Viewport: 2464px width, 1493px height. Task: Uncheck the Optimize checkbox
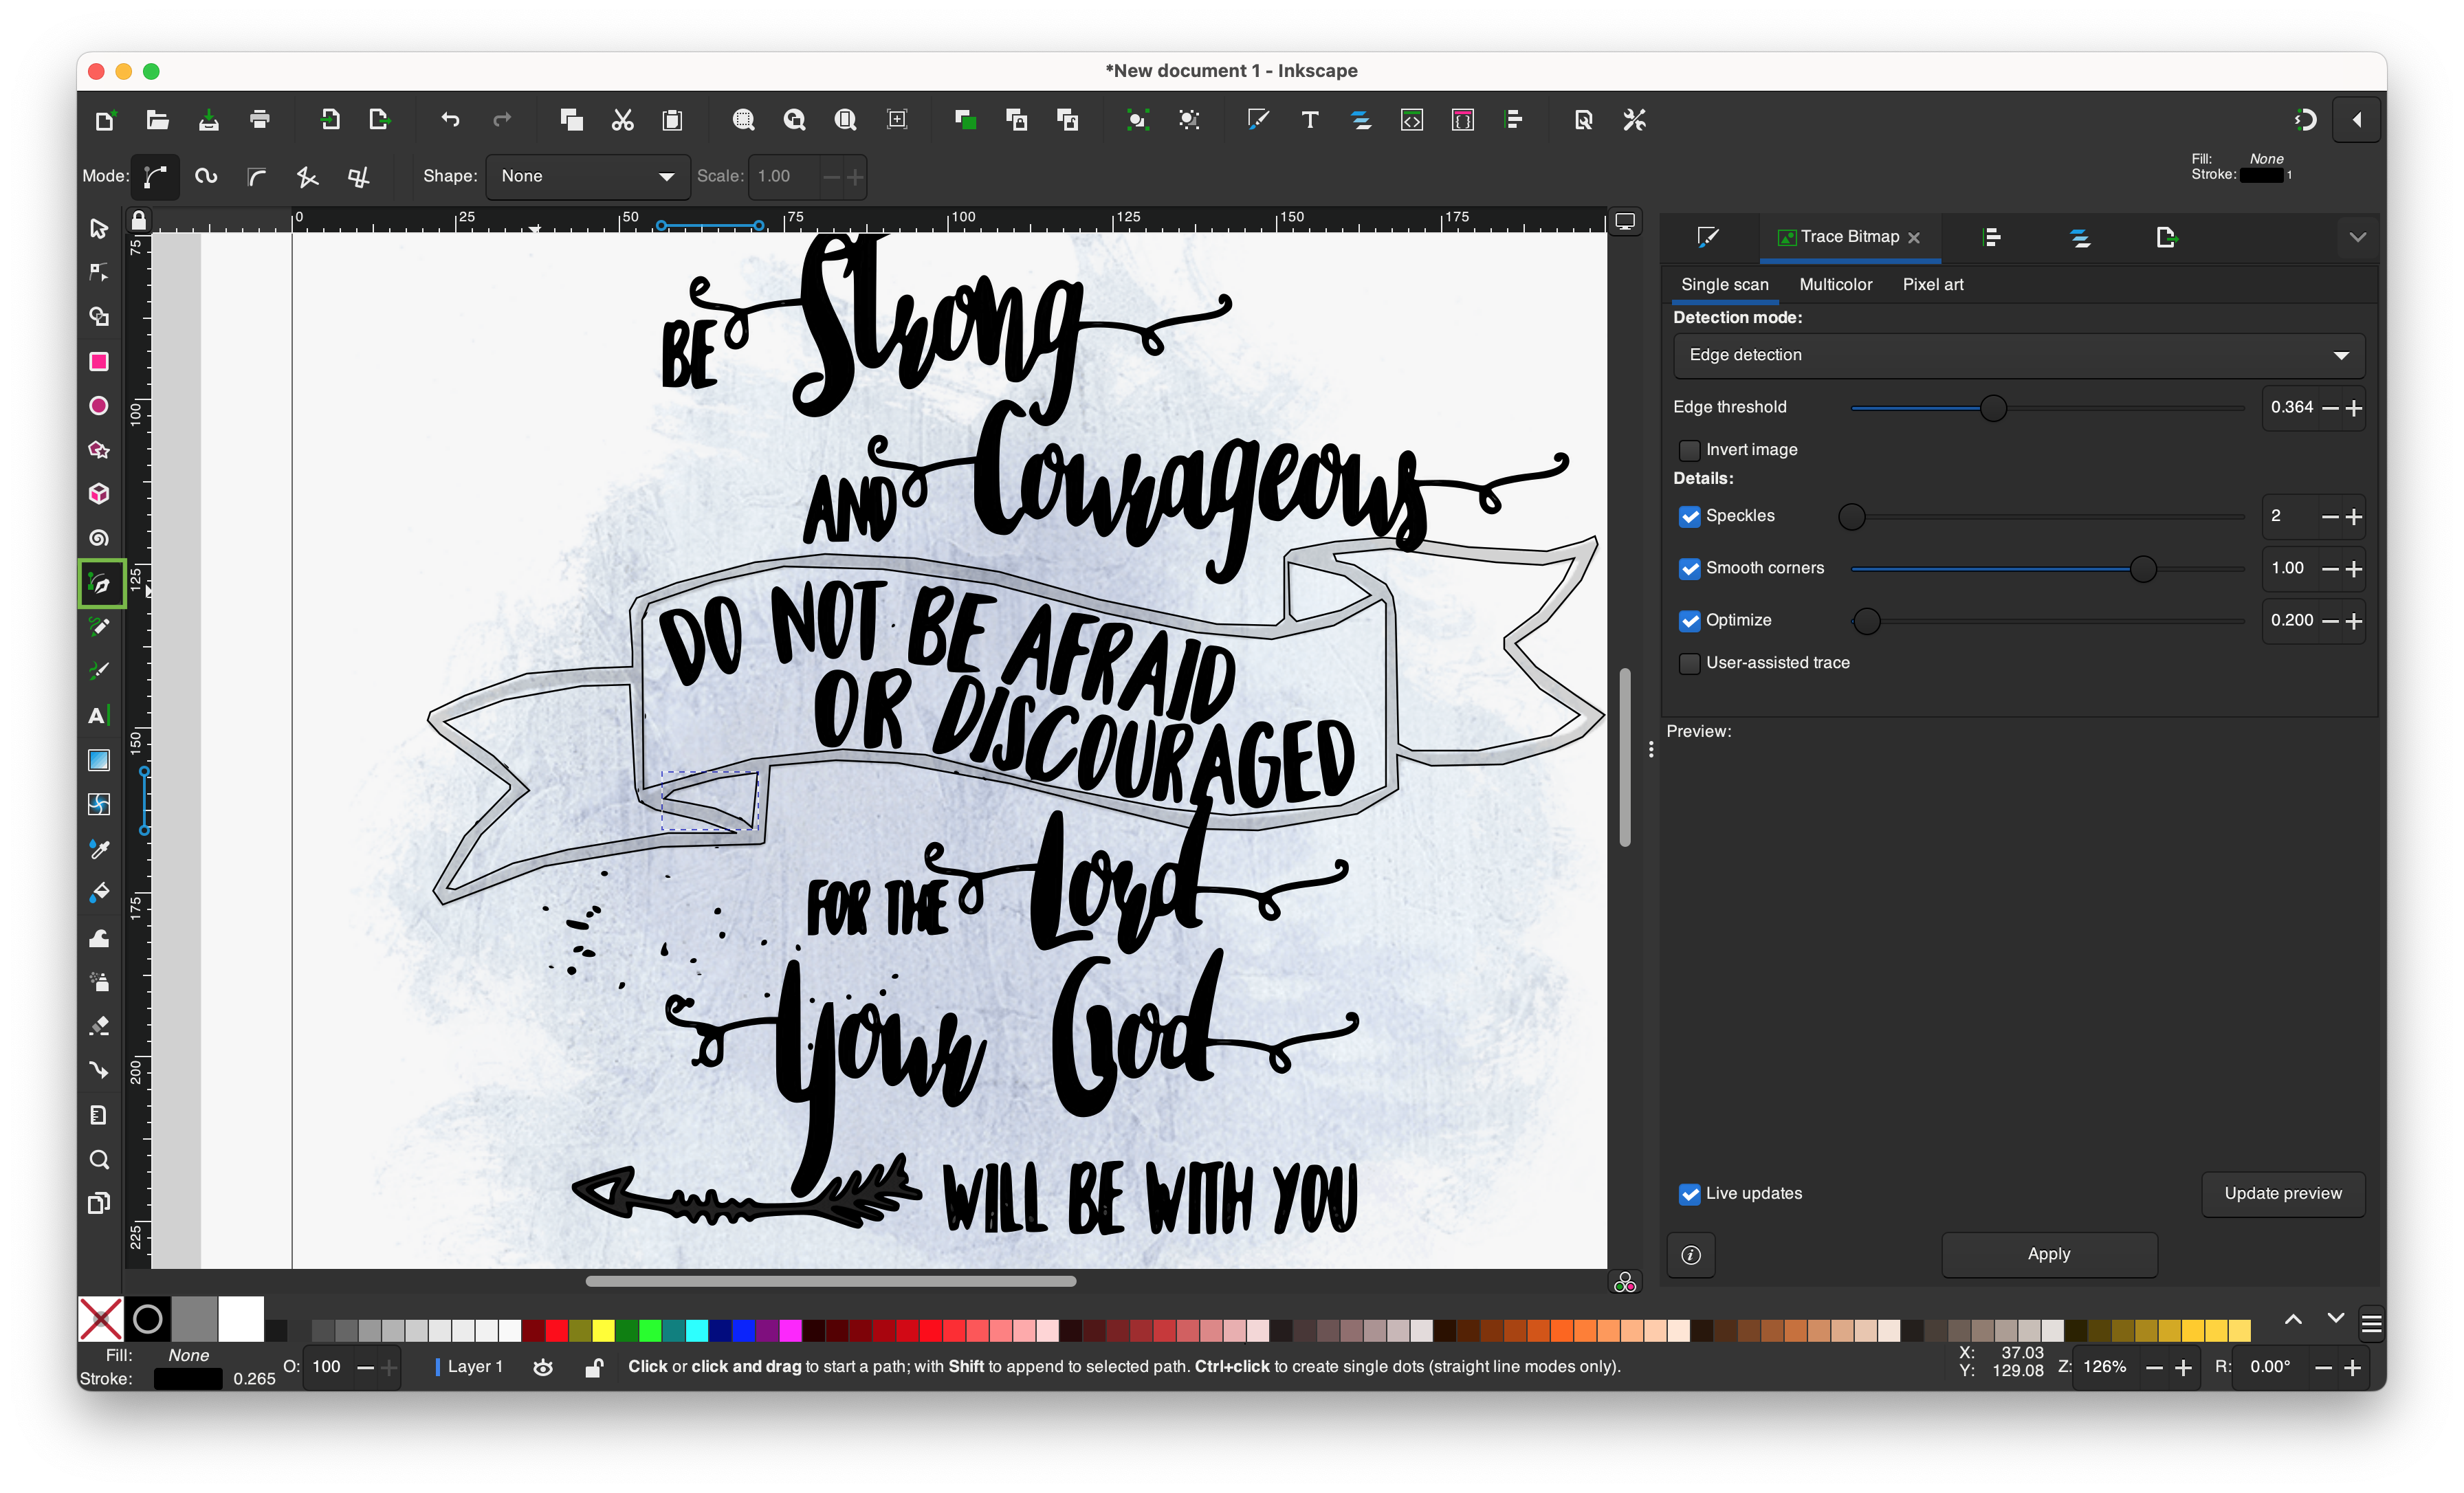click(1689, 620)
